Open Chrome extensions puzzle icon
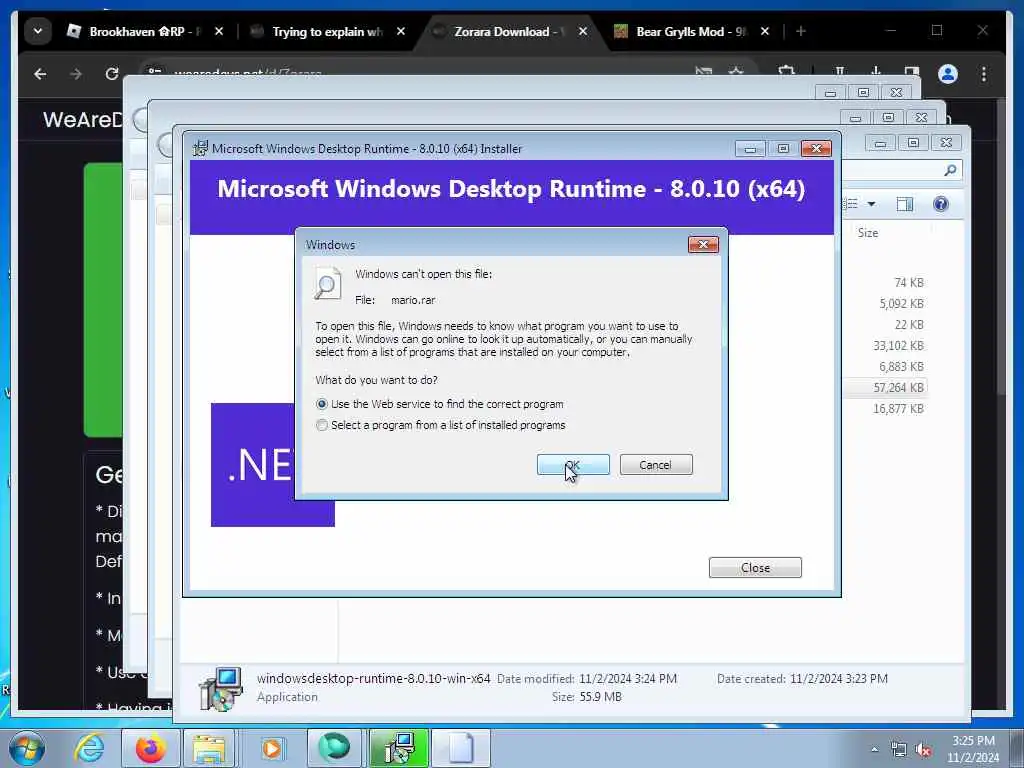This screenshot has width=1024, height=768. click(787, 71)
